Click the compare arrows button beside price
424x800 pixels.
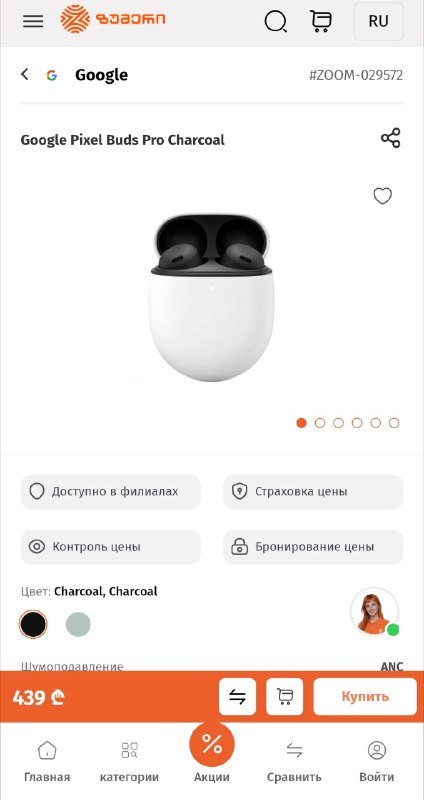pyautogui.click(x=237, y=696)
